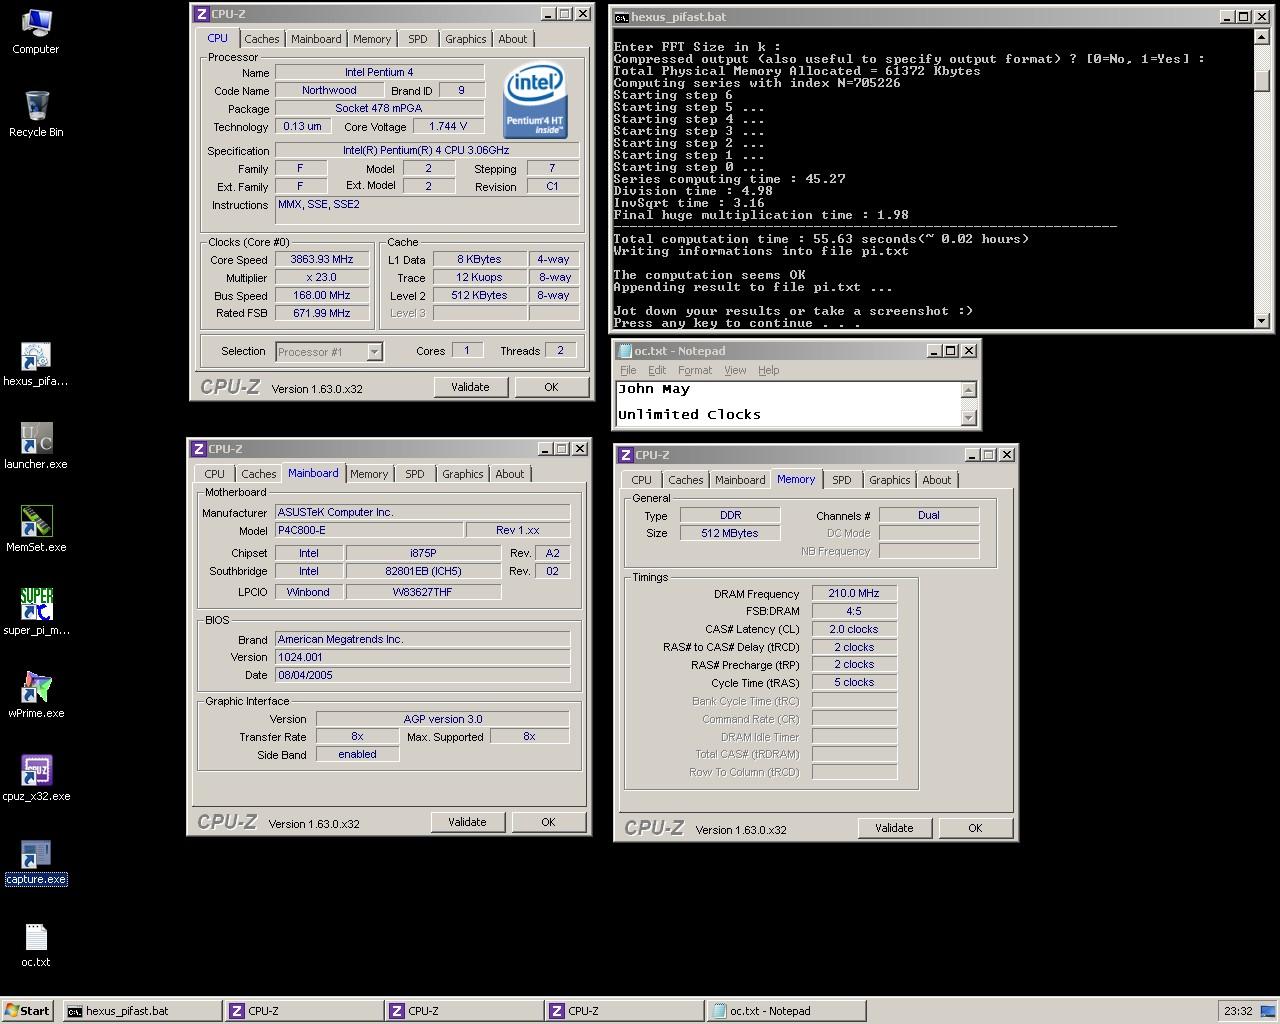Select the MemSet.exe desktop icon
1280x1024 pixels.
coord(36,529)
